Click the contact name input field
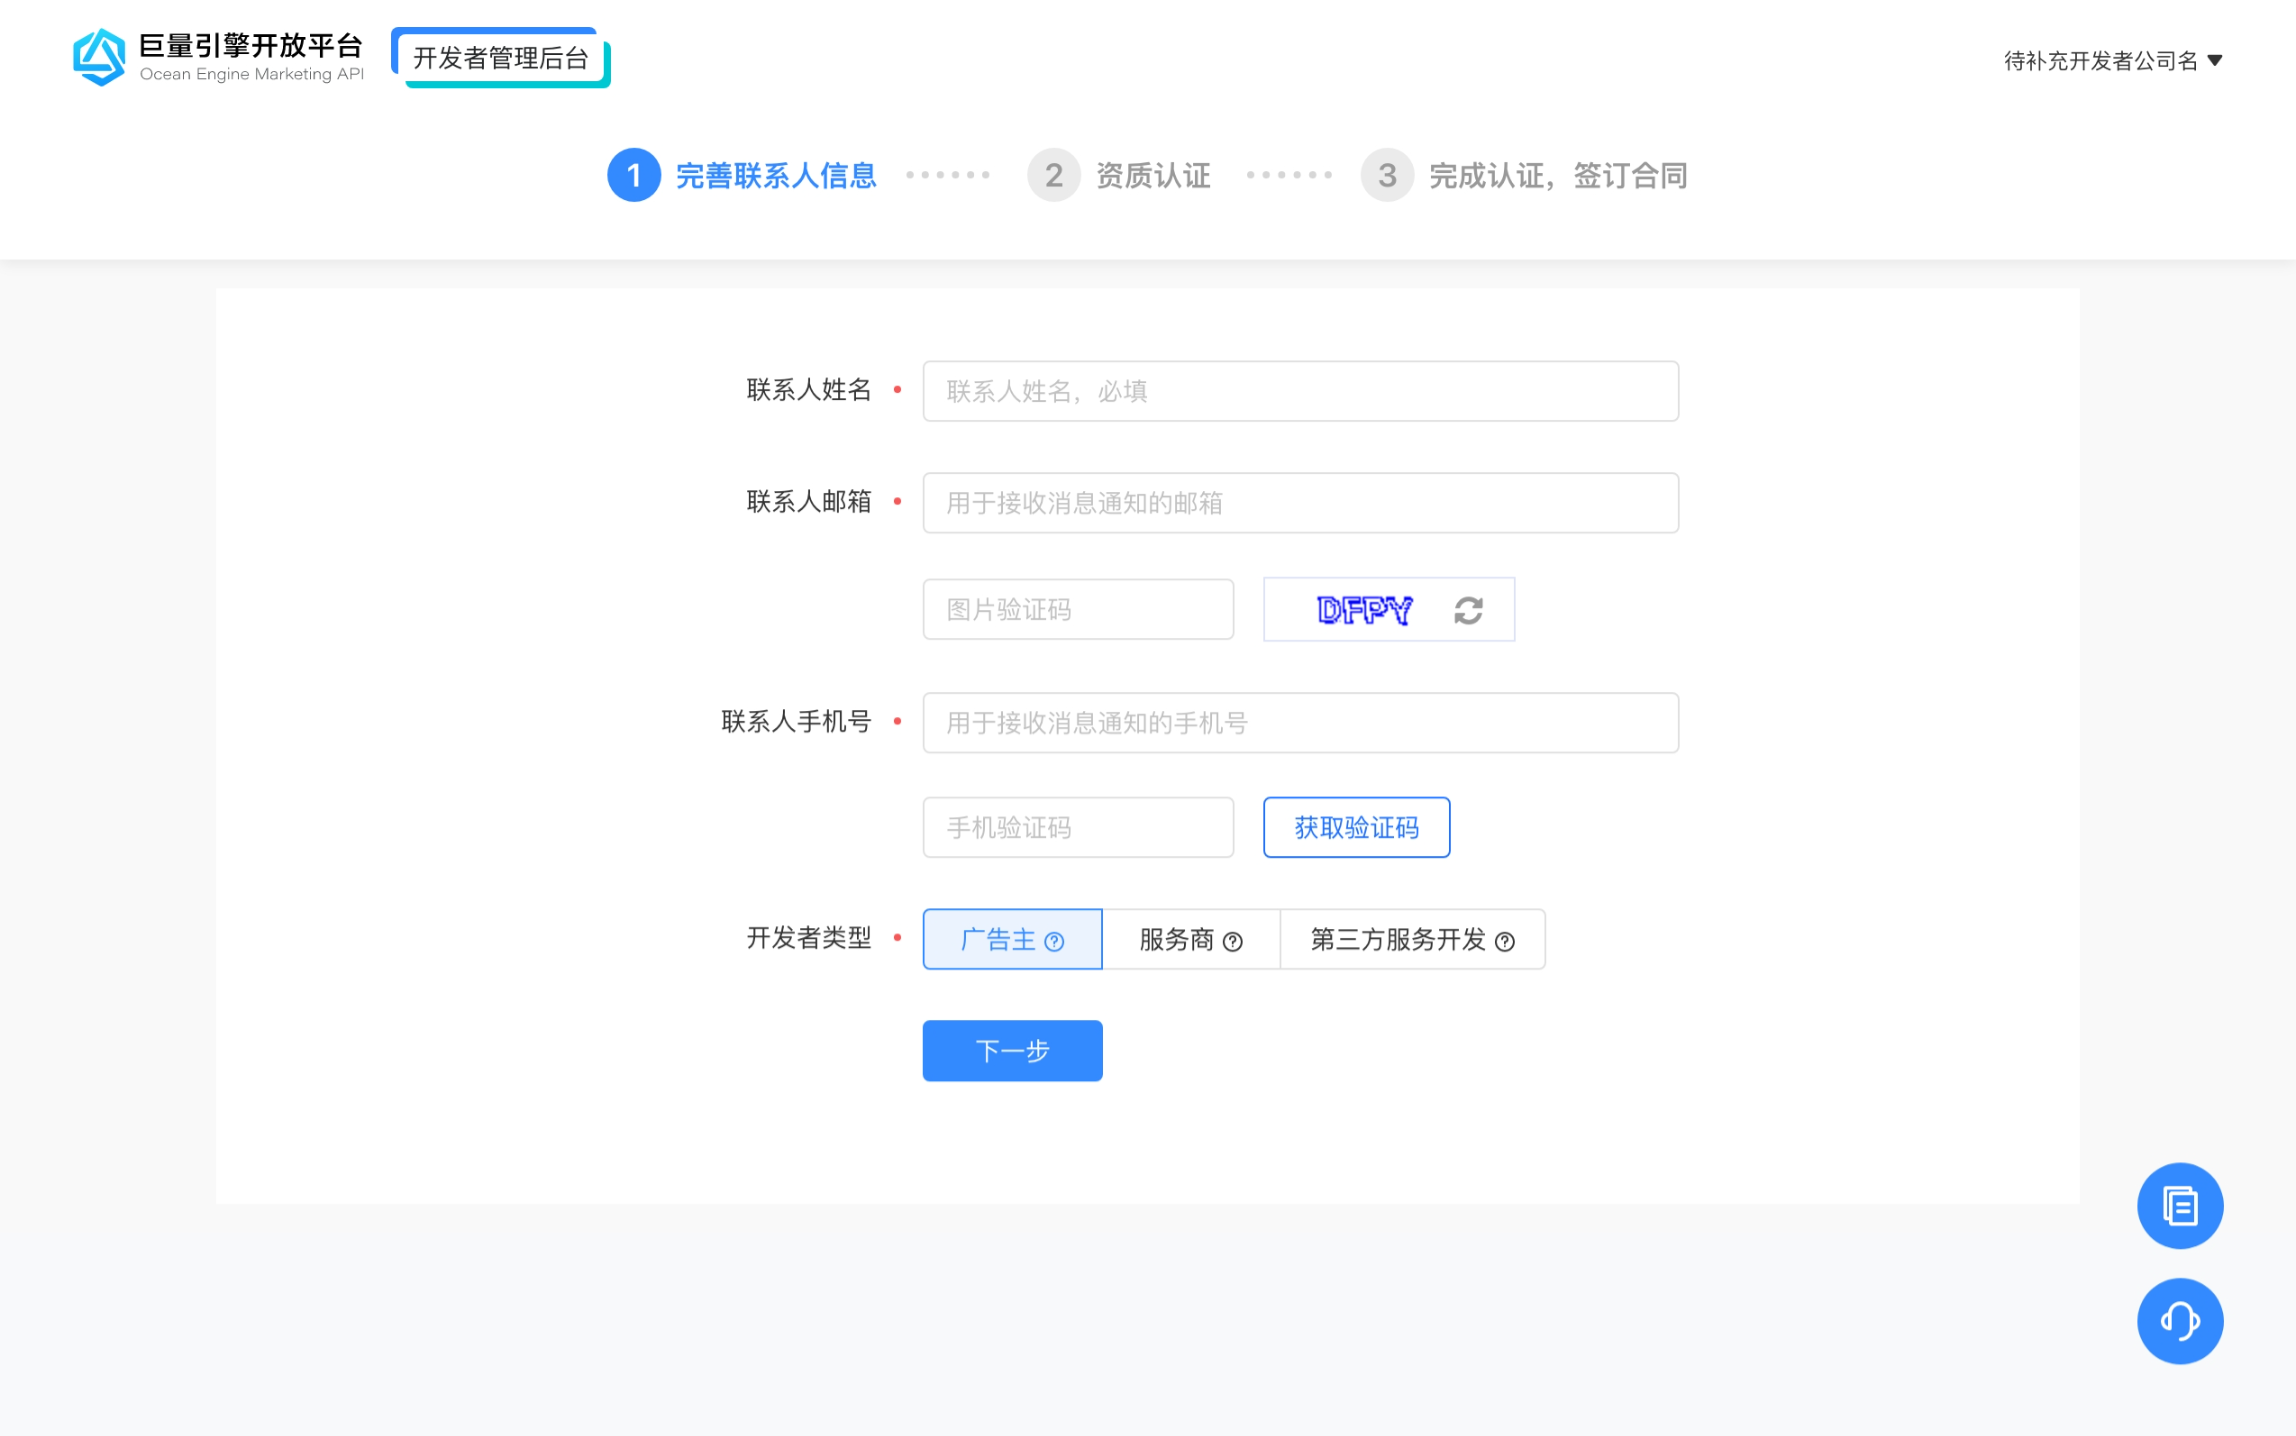The image size is (2296, 1436). pyautogui.click(x=1299, y=391)
